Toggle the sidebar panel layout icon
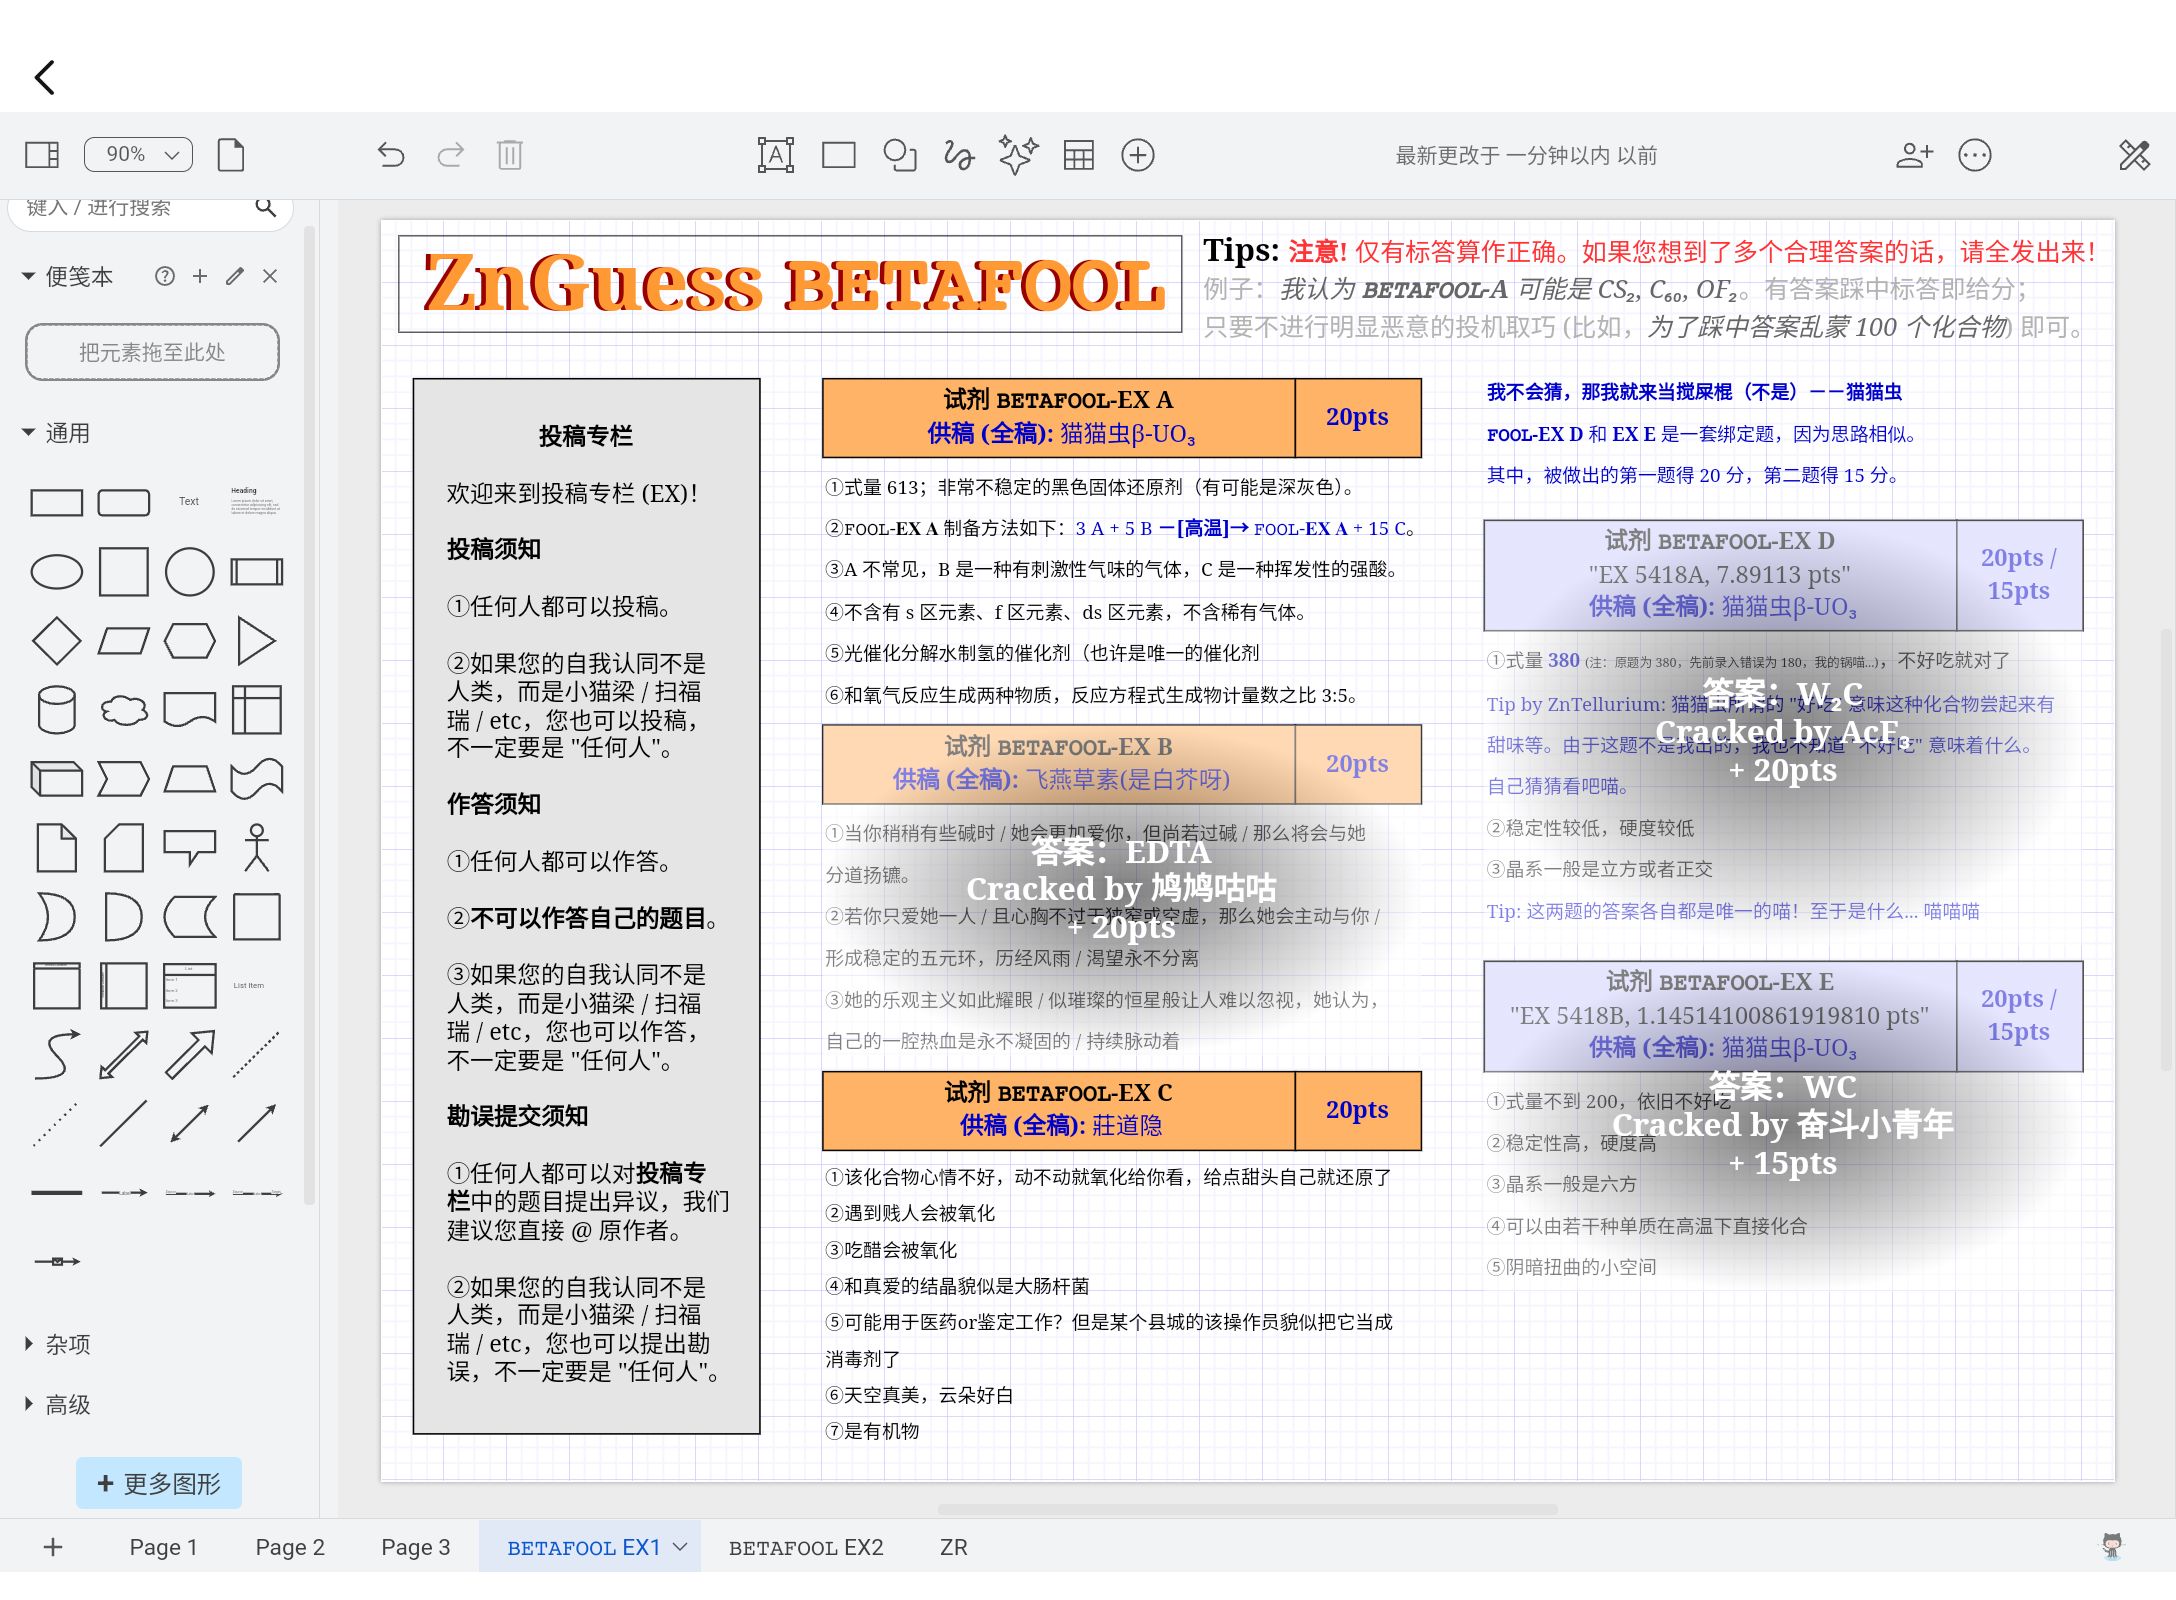 42,155
